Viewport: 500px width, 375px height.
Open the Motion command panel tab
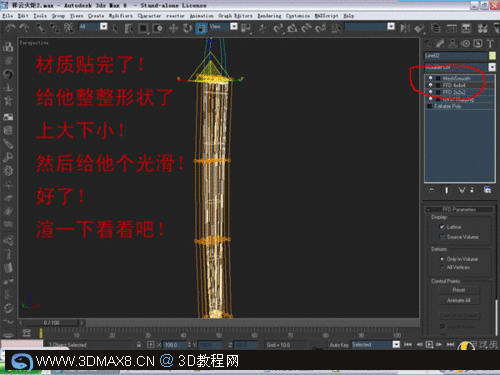(465, 43)
